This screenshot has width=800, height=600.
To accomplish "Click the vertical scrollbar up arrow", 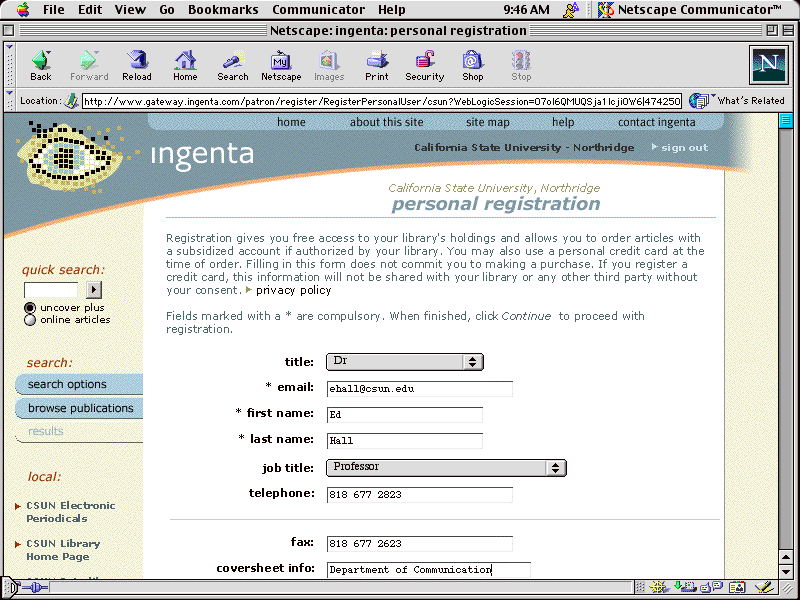I will 786,557.
